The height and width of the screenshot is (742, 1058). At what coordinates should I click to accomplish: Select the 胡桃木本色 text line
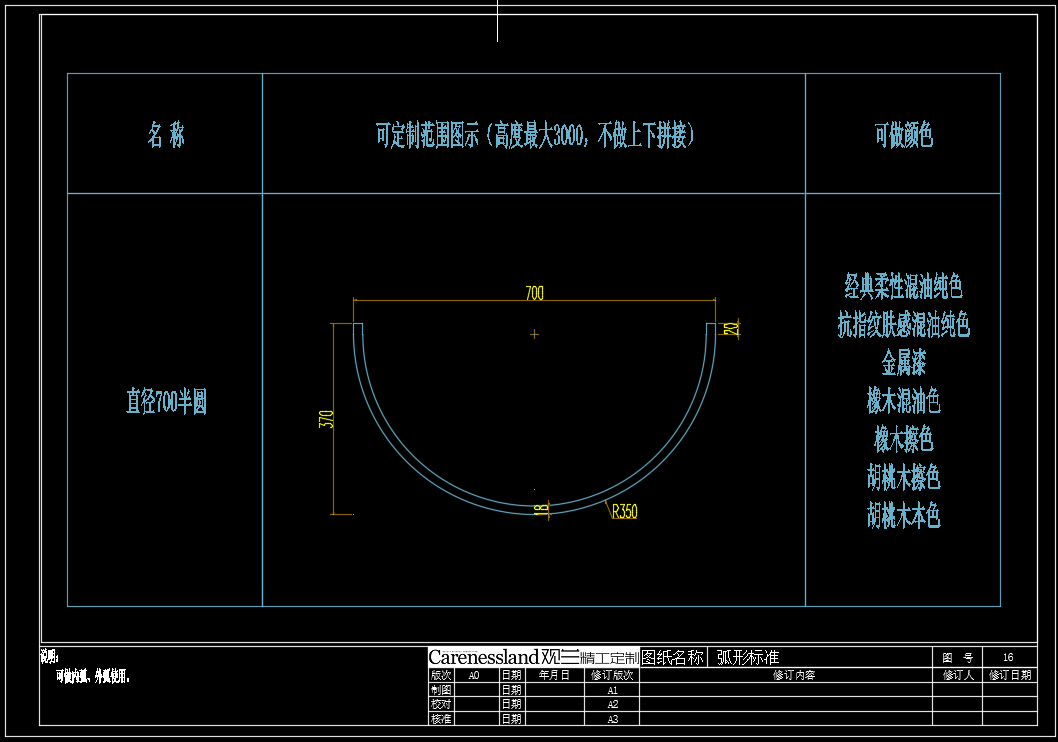[903, 516]
